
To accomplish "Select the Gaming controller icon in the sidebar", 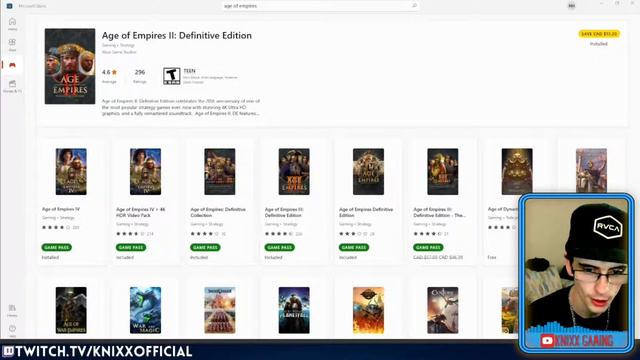I will (12, 65).
